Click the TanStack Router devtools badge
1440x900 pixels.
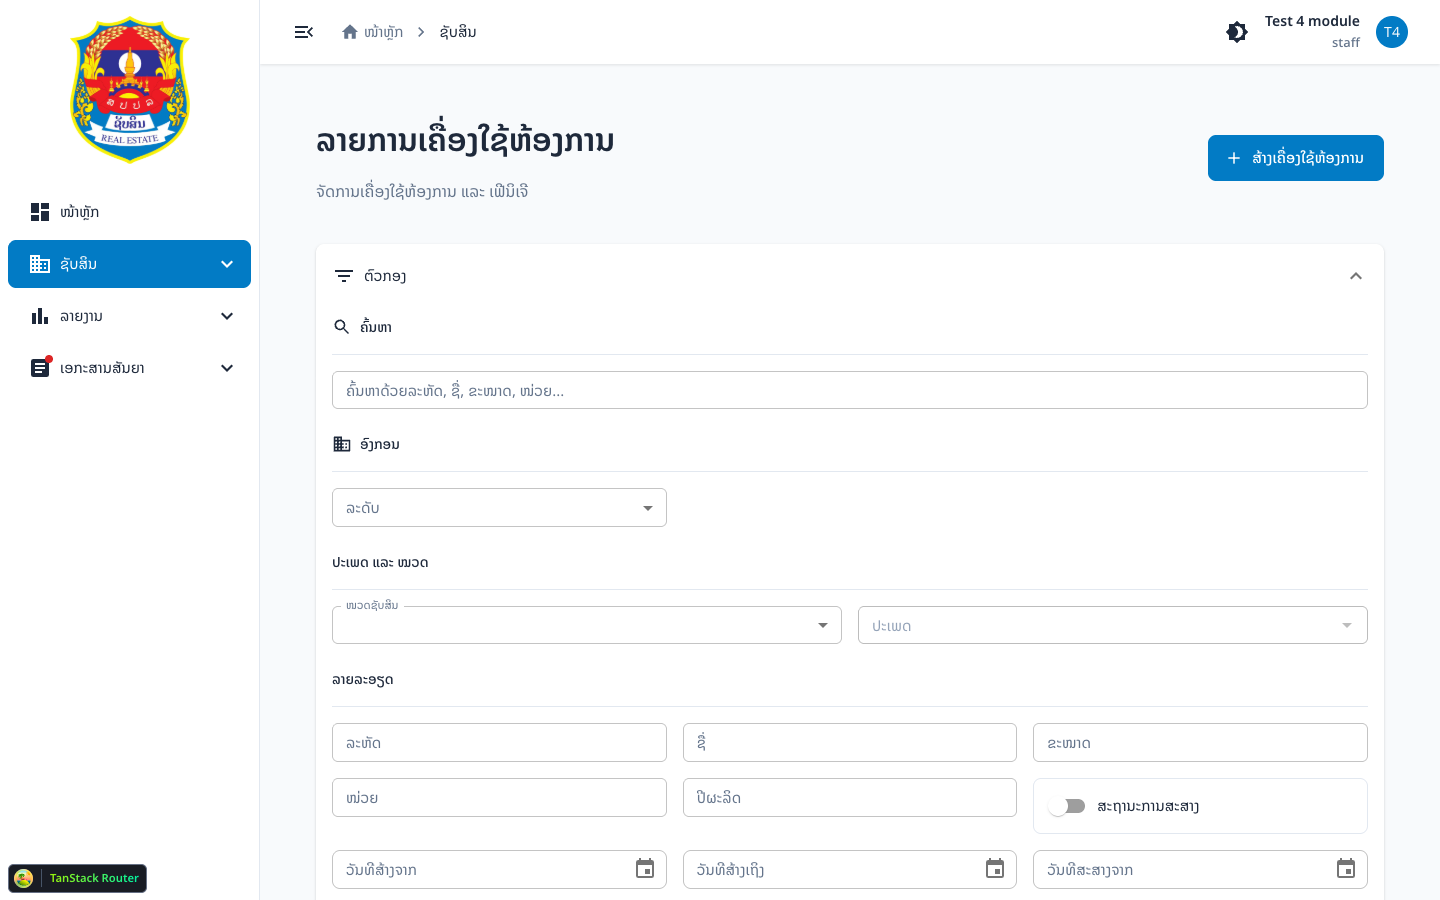click(x=78, y=878)
